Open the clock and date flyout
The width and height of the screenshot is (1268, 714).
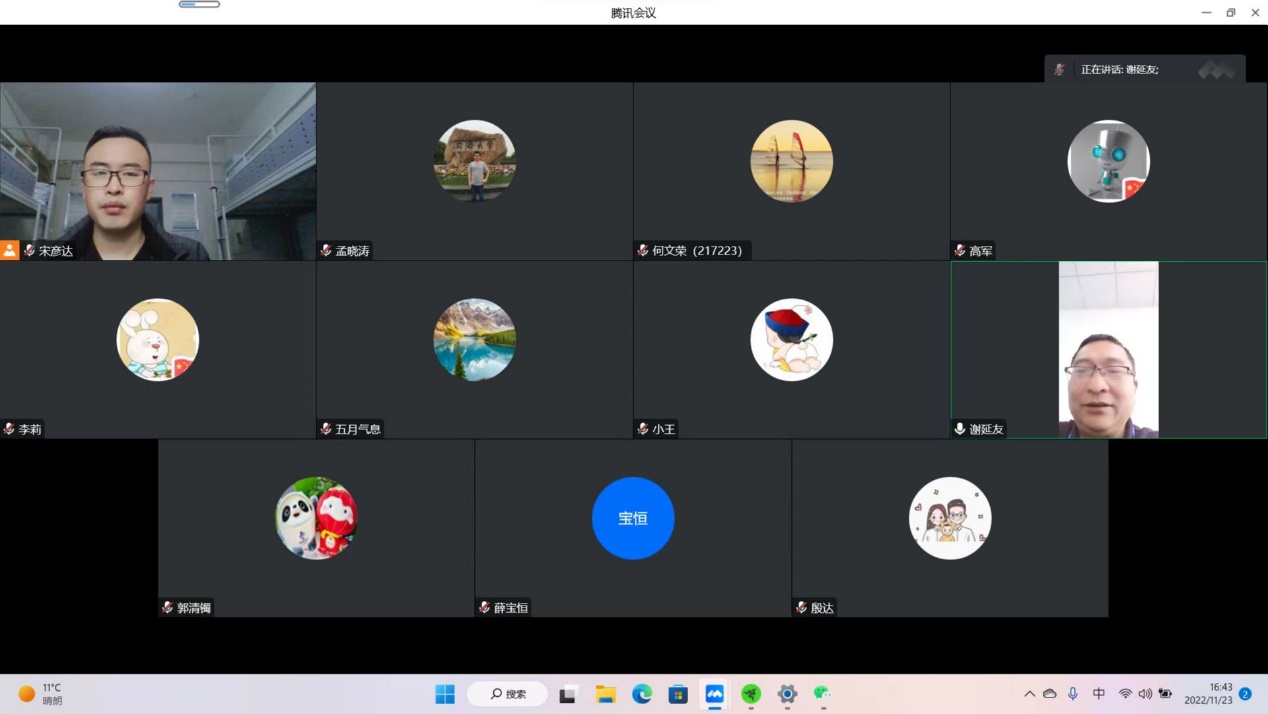(x=1208, y=694)
